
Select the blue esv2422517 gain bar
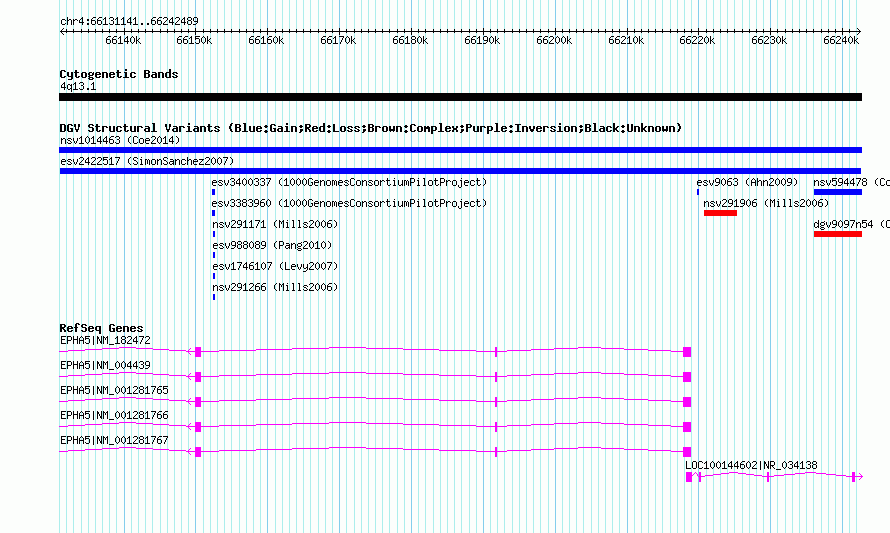click(x=460, y=171)
